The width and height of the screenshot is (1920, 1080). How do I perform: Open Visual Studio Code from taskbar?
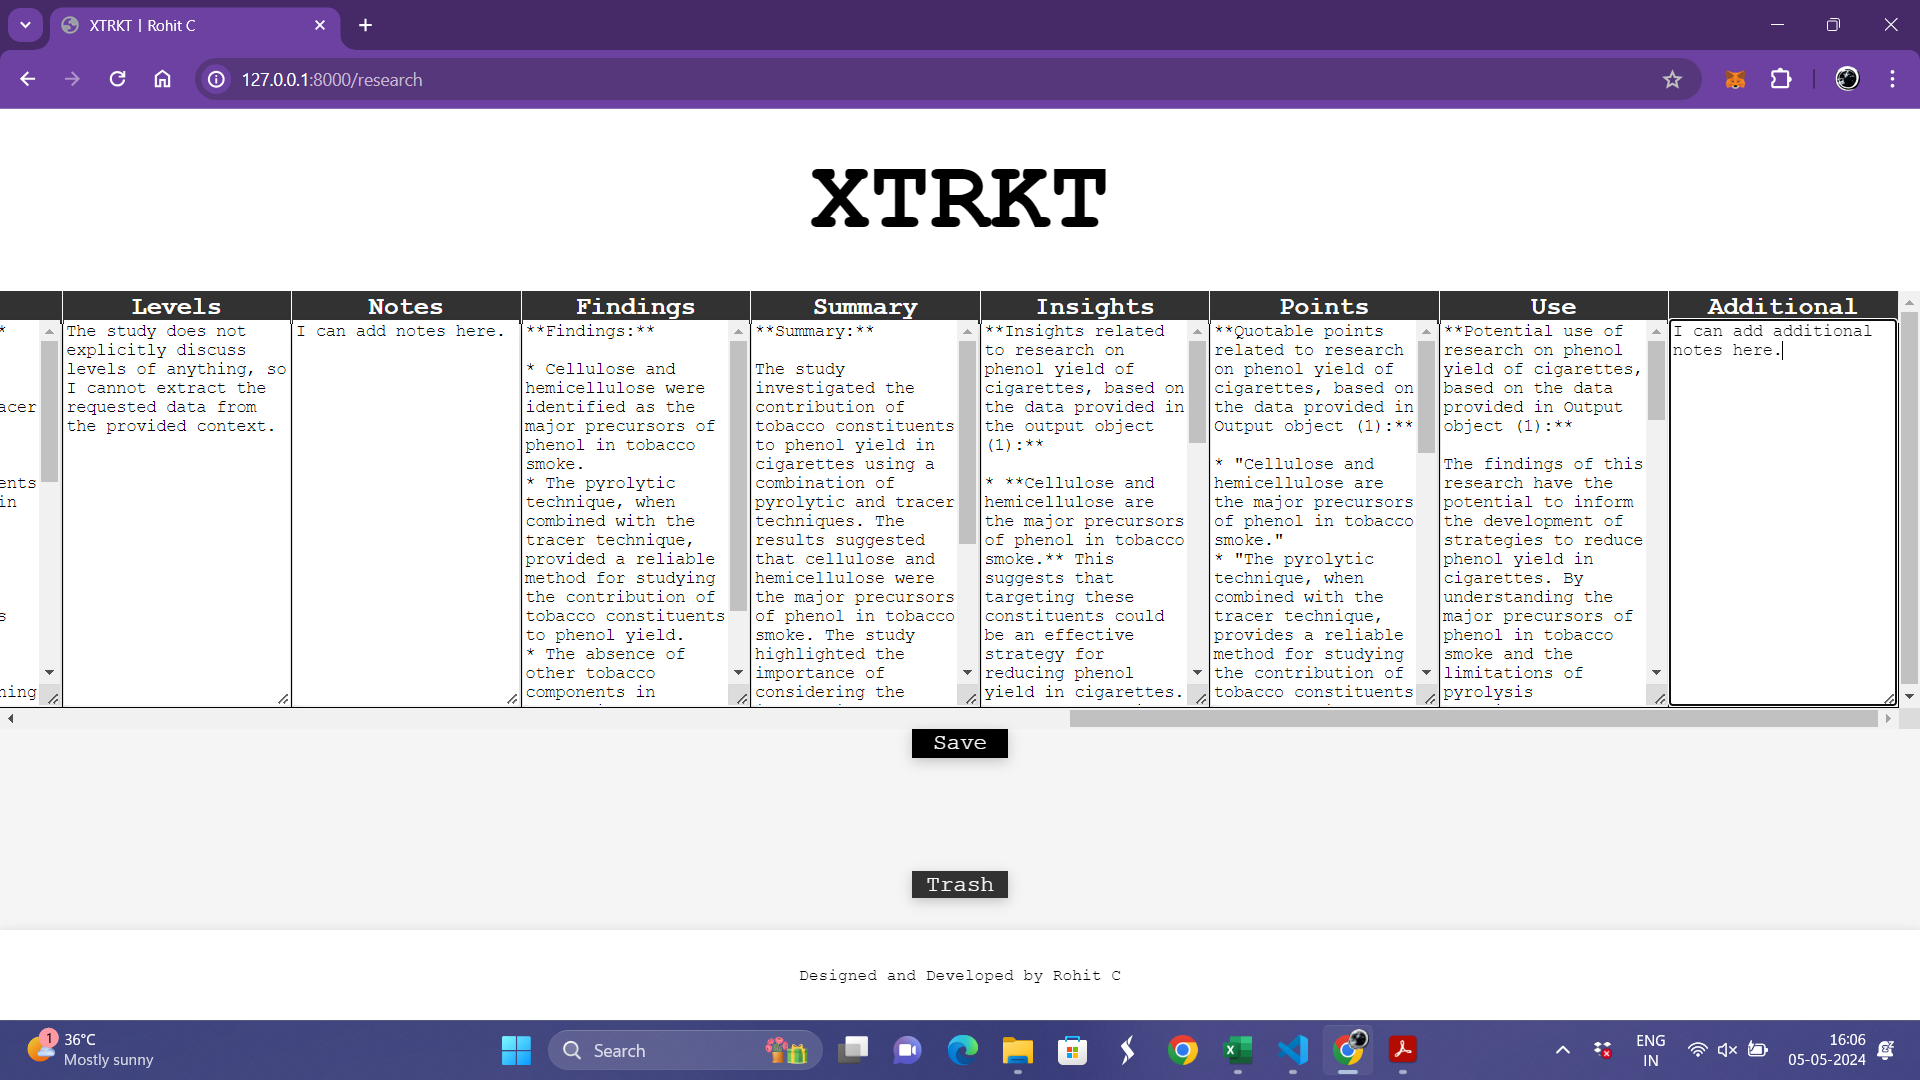point(1292,1050)
